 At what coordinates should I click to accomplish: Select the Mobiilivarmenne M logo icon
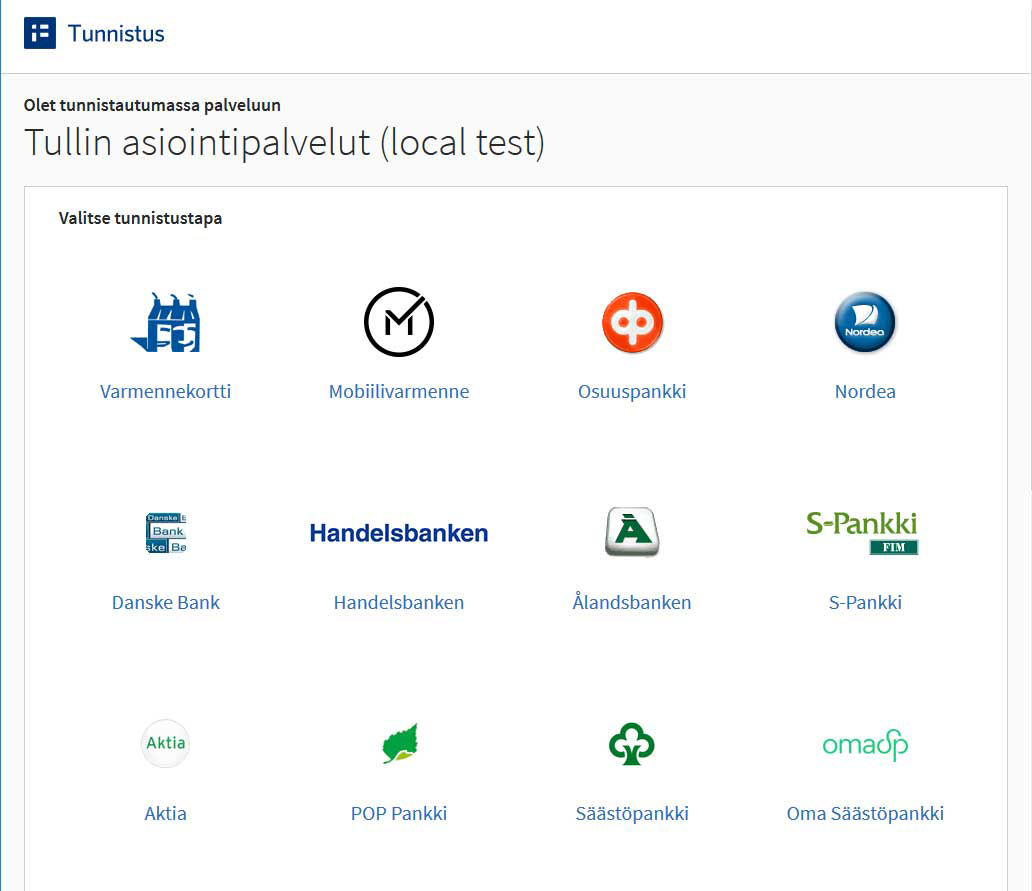pos(398,322)
